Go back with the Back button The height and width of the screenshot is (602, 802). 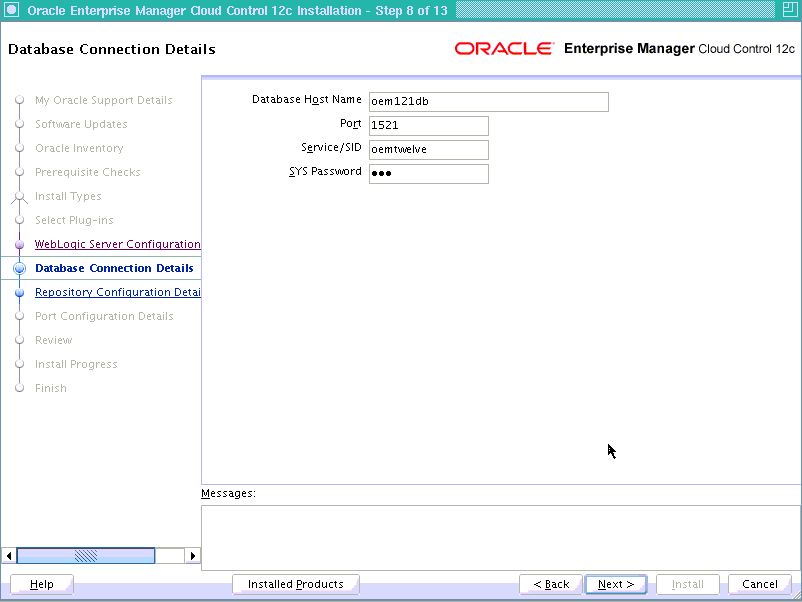click(x=551, y=584)
